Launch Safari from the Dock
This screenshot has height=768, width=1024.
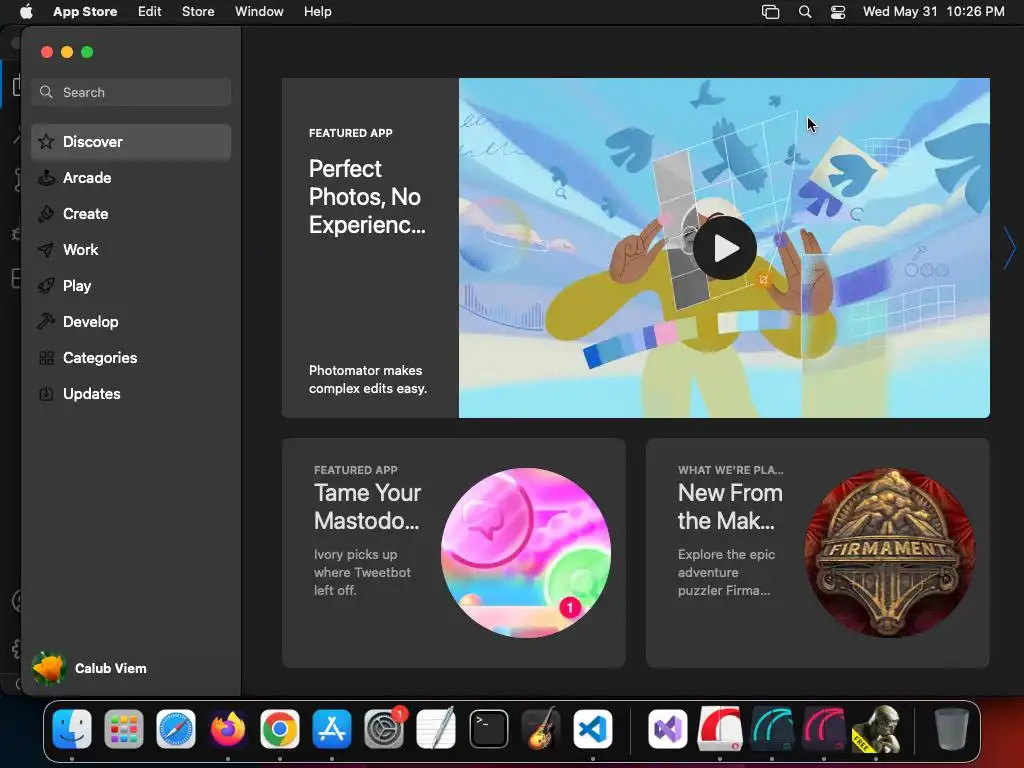pyautogui.click(x=176, y=729)
